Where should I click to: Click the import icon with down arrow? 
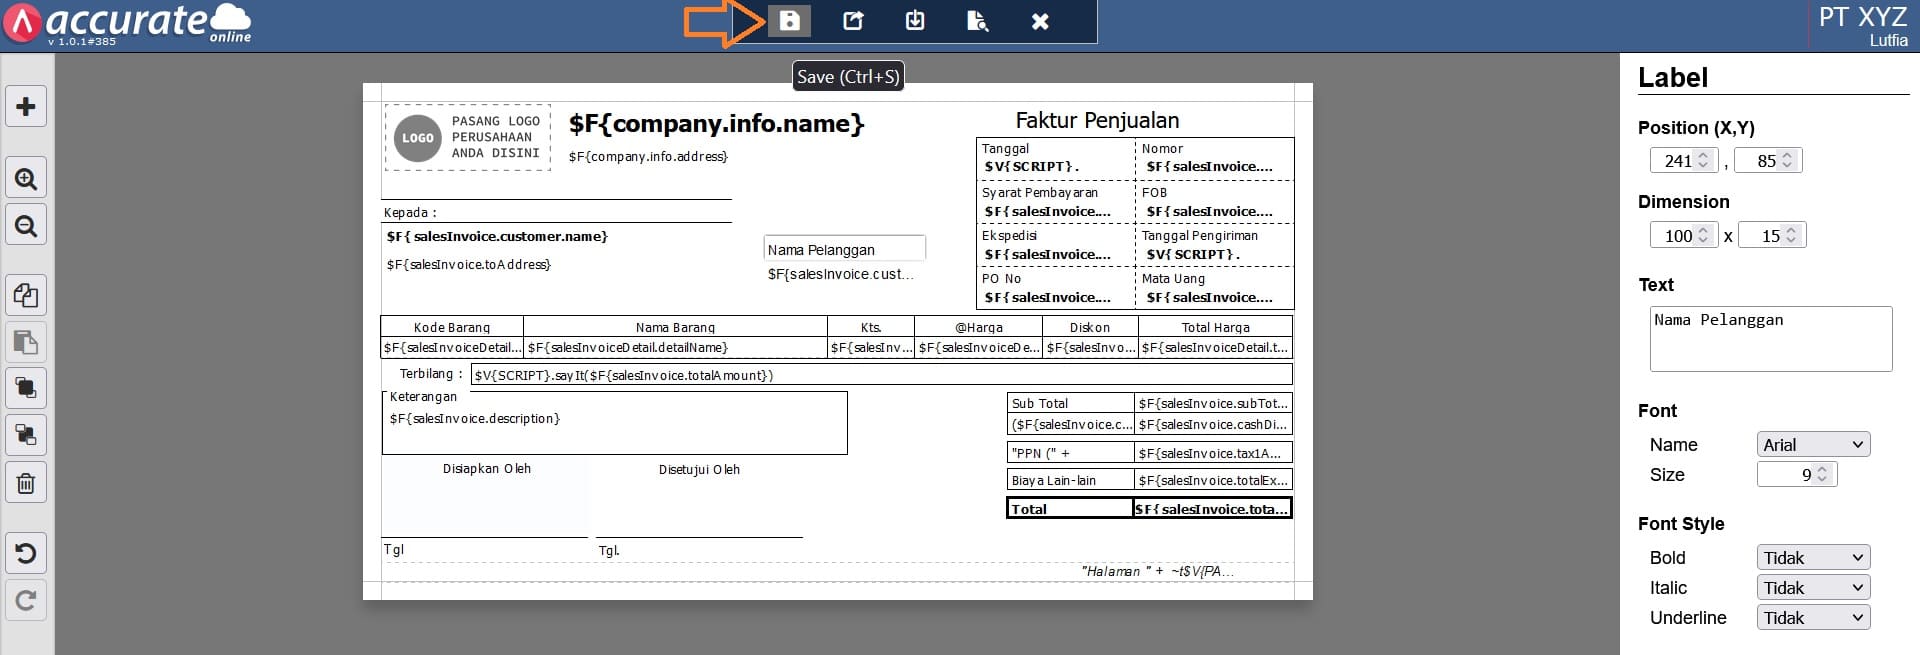pos(915,21)
